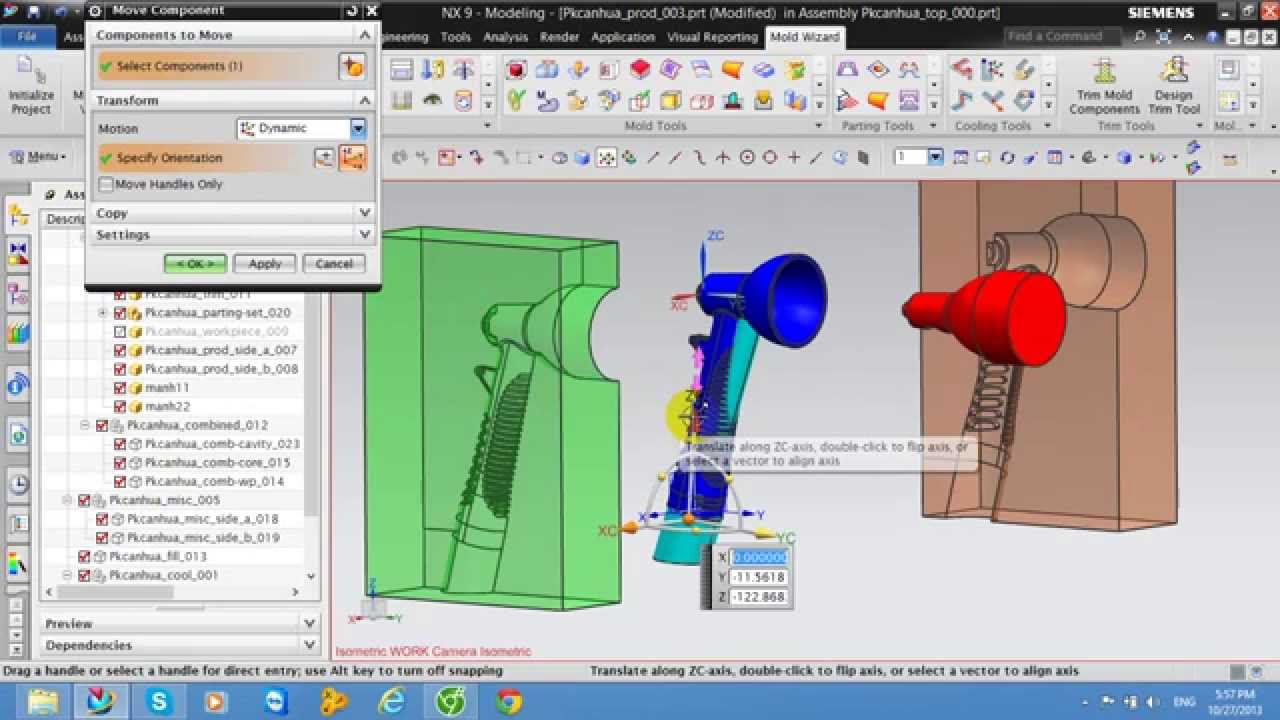
Task: Toggle Pkcanhua_fill_013 checkbox
Action: click(x=84, y=557)
